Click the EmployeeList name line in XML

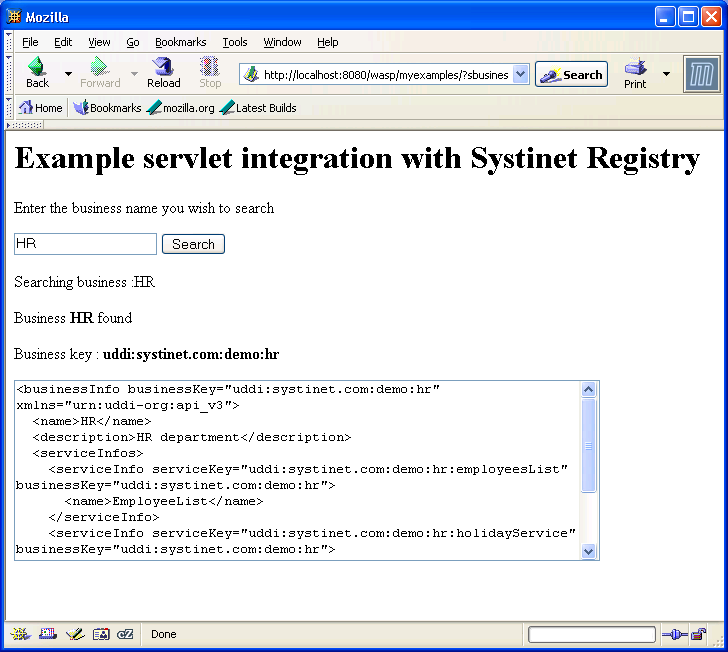pyautogui.click(x=164, y=502)
